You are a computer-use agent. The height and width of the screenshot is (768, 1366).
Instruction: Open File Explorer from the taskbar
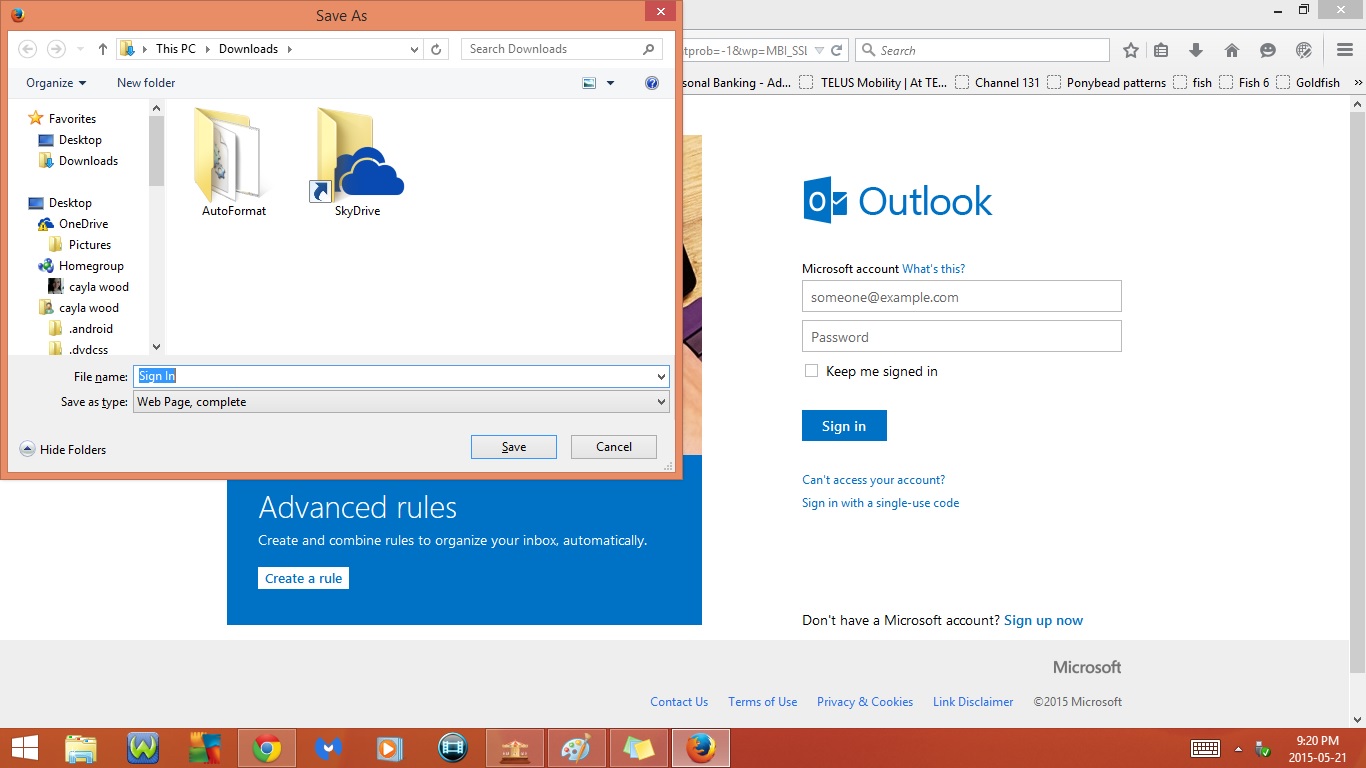pos(81,748)
